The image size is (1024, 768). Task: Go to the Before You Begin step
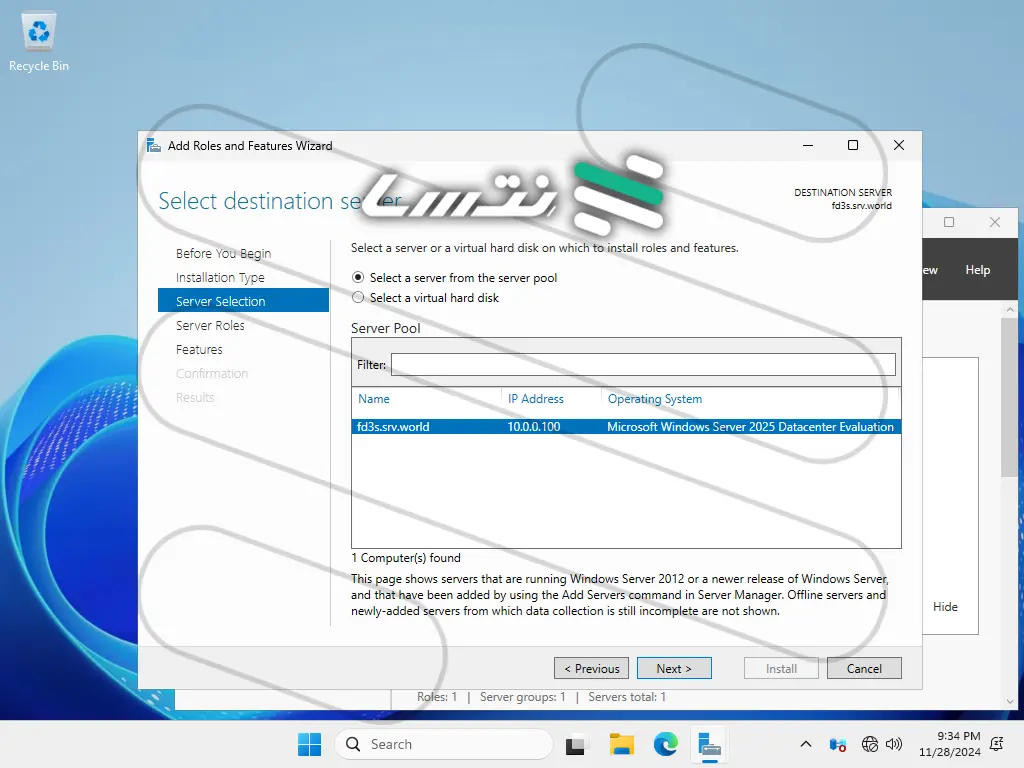coord(223,254)
